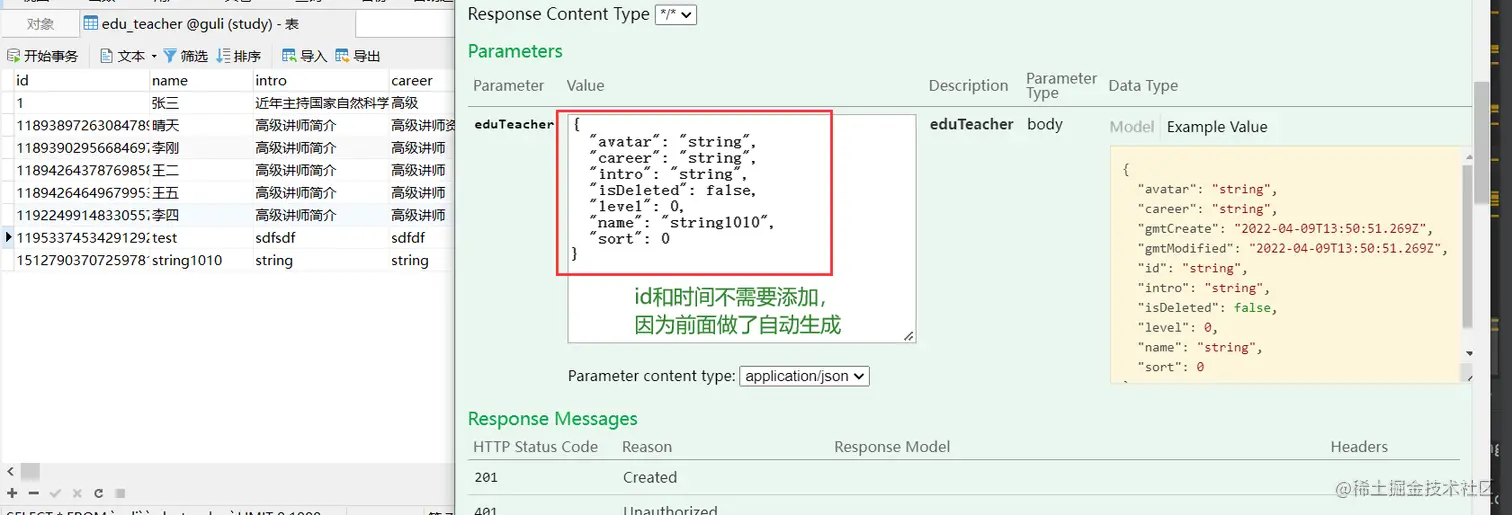Select the name cell string1010
Viewport: 1512px width, 515px height.
point(201,260)
